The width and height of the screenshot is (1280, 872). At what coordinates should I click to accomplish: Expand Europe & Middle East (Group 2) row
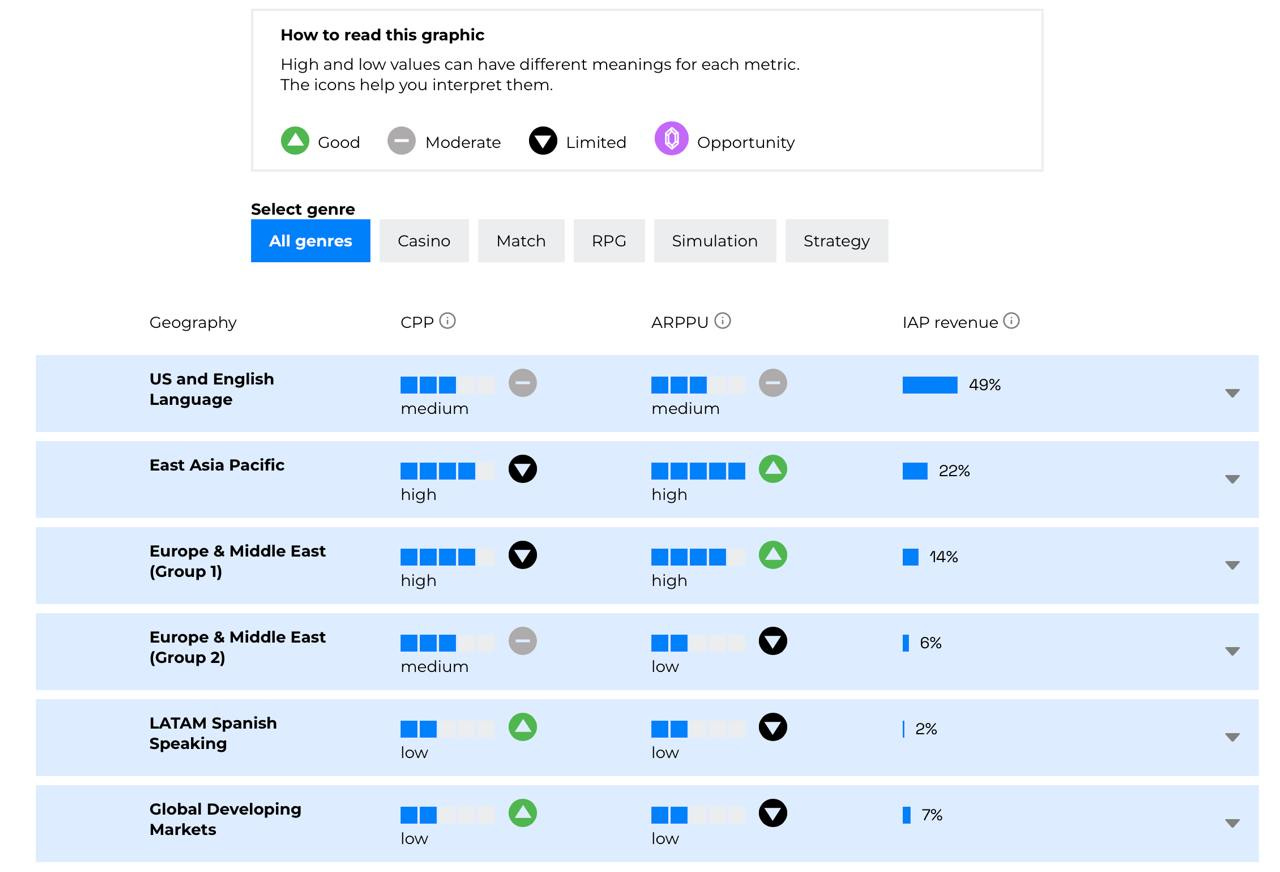[1232, 651]
